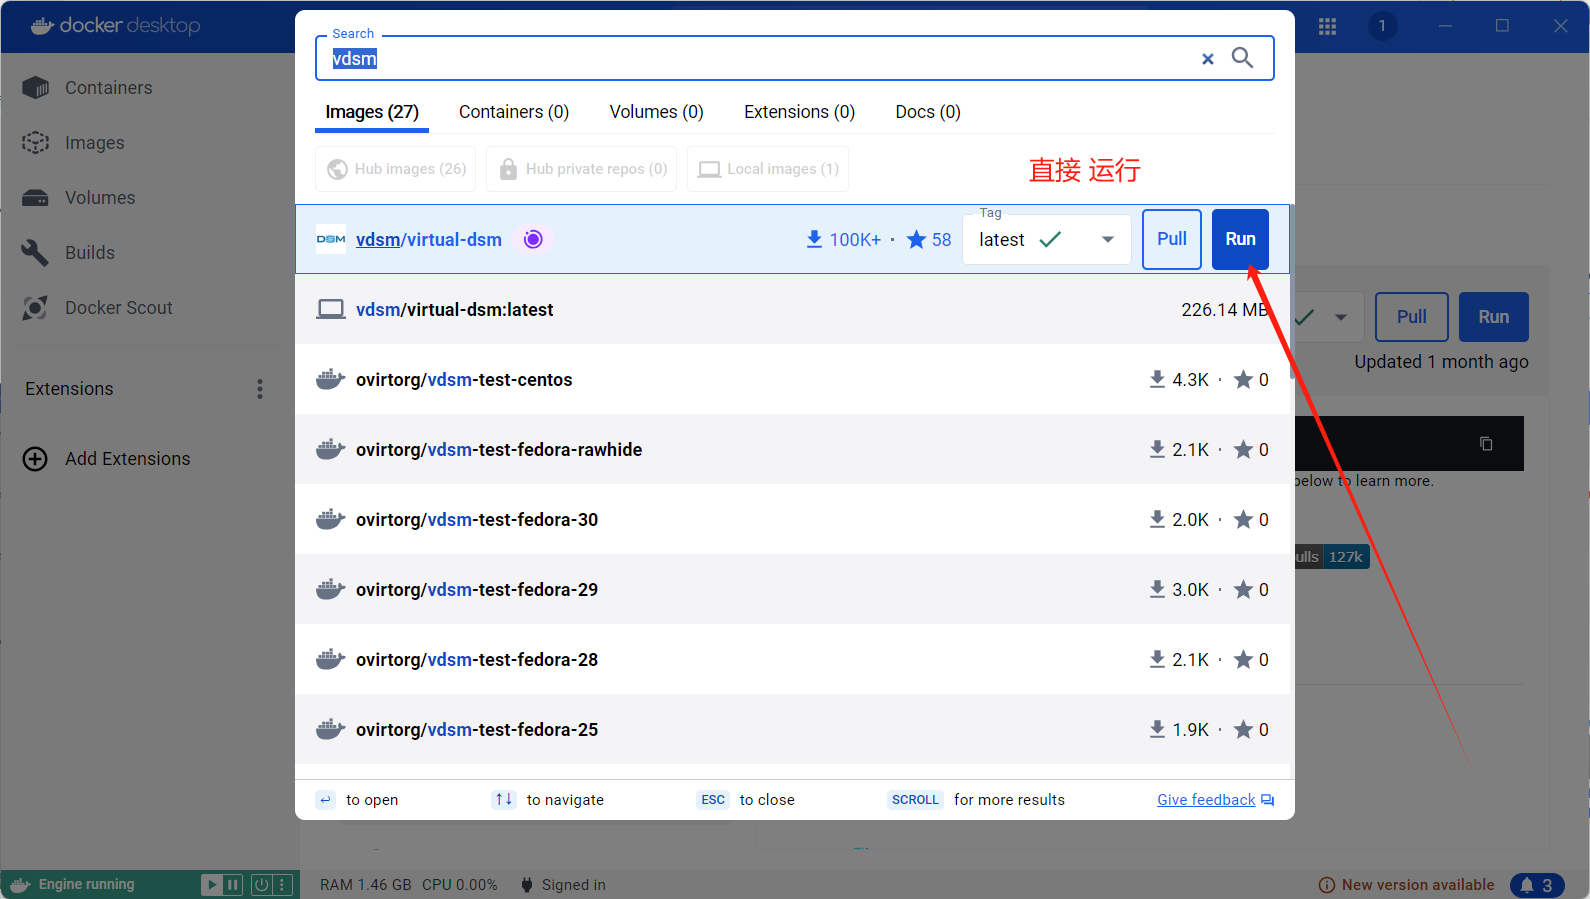Open Docker Scout from sidebar
The width and height of the screenshot is (1590, 899).
coord(118,308)
